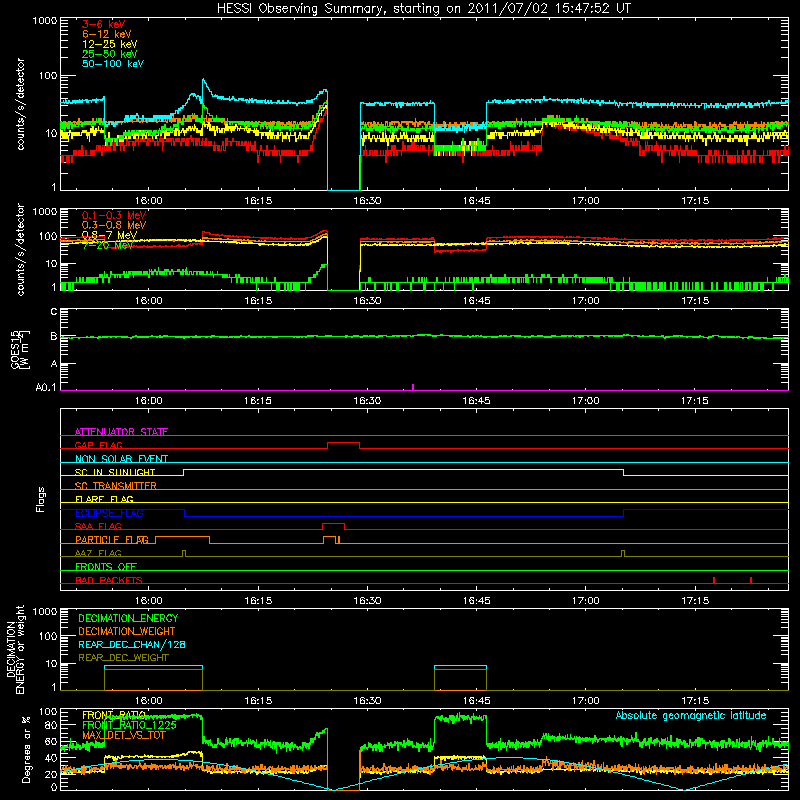Image resolution: width=800 pixels, height=800 pixels.
Task: Click the Flags vertical axis title
Action: coord(41,499)
